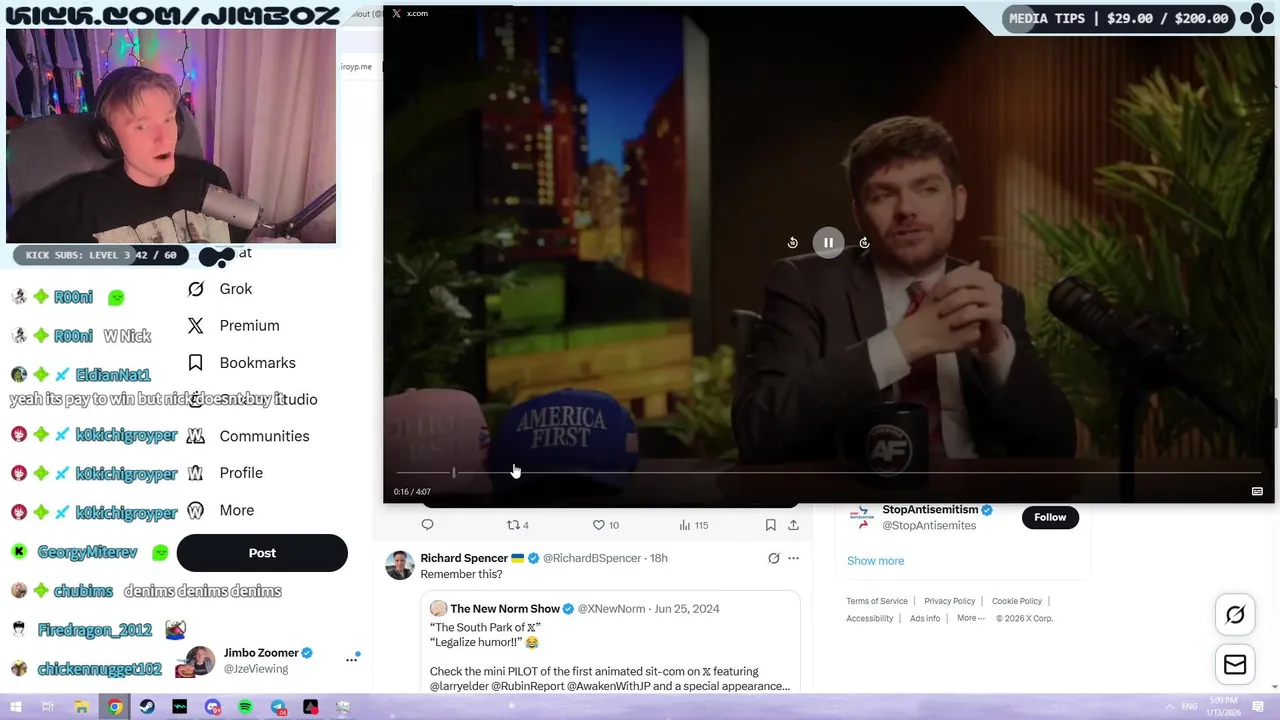Click chat user Firedragon_2012

(x=95, y=630)
